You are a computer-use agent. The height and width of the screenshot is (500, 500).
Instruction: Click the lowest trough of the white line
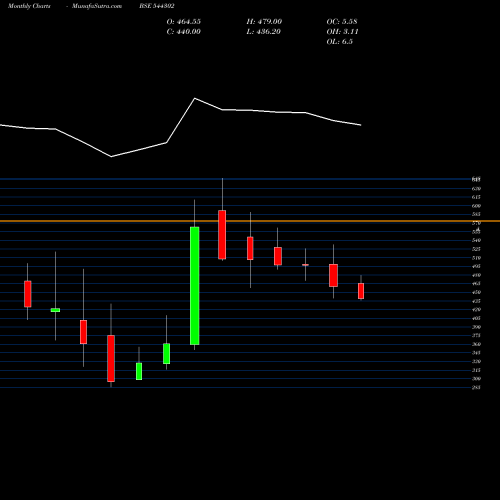111,156
